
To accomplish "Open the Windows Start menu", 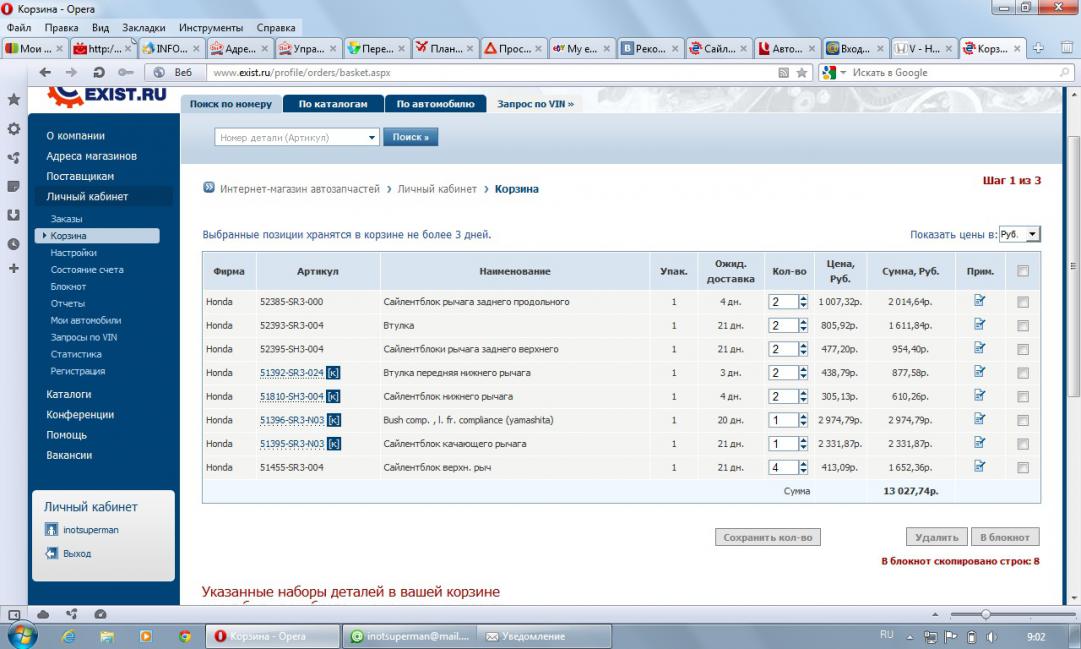I will [21, 635].
